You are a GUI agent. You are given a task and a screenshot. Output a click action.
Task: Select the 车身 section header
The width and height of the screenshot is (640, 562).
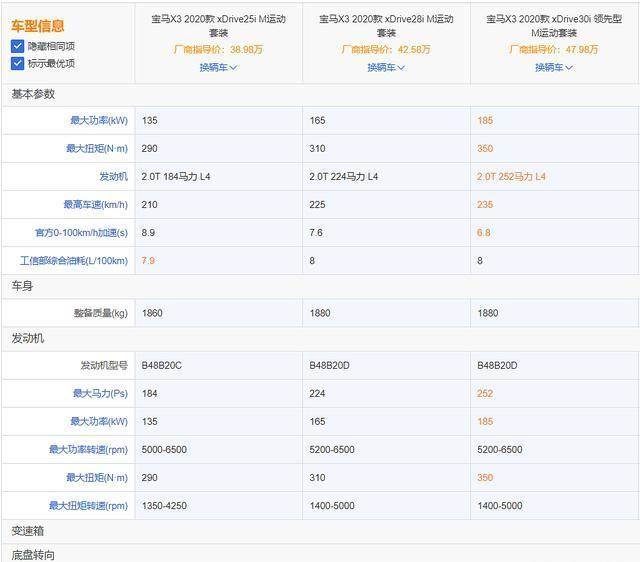click(22, 286)
